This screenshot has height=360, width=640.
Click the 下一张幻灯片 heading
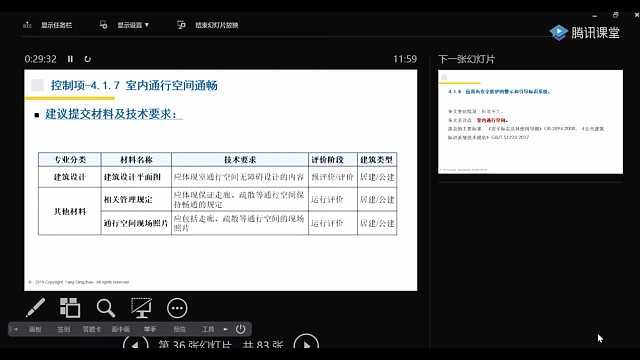467,59
